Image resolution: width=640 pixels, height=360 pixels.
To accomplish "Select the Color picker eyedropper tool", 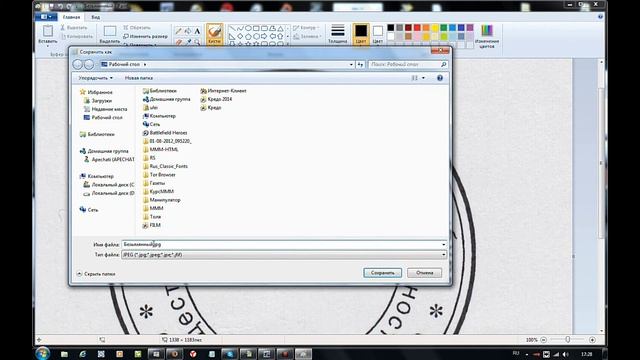I will pos(188,42).
